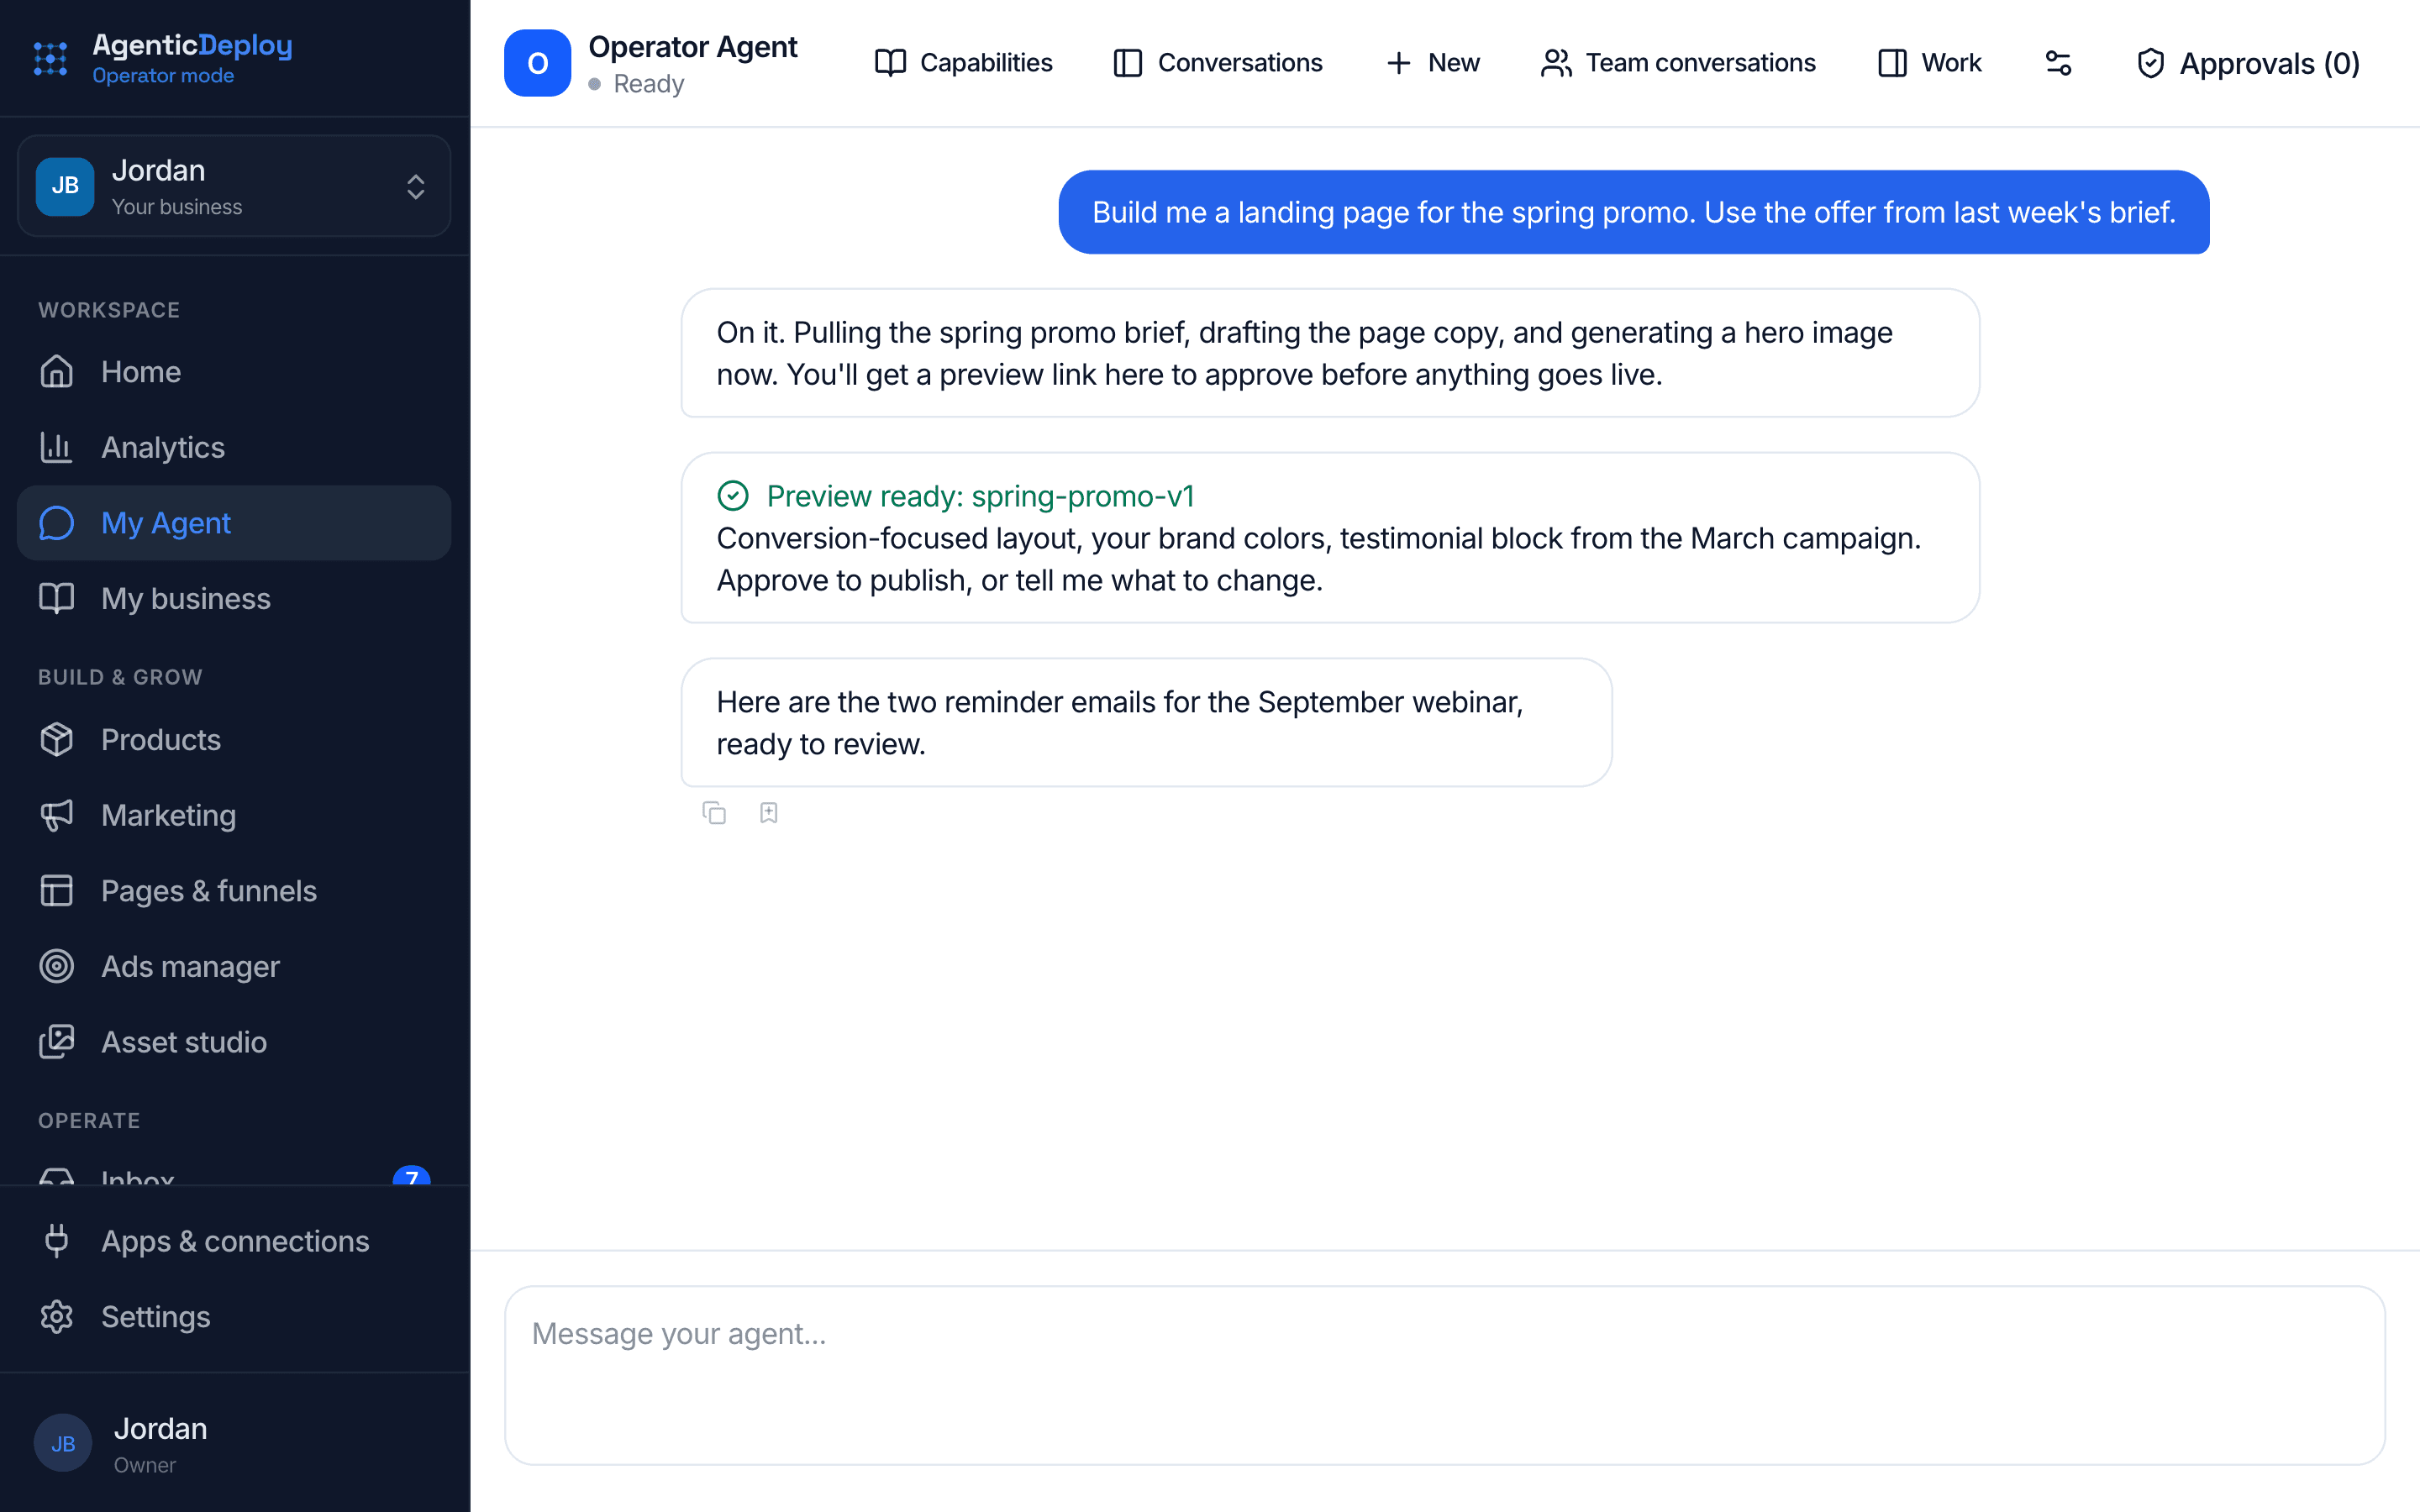The image size is (2420, 1512).
Task: Click the Operator Agent avatar icon
Action: [538, 63]
